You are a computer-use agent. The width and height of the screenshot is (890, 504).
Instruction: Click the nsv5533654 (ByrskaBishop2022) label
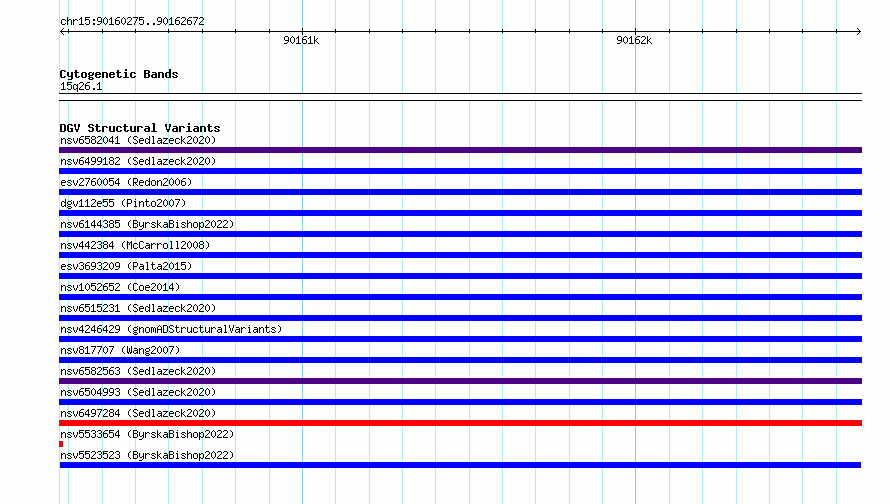(147, 434)
